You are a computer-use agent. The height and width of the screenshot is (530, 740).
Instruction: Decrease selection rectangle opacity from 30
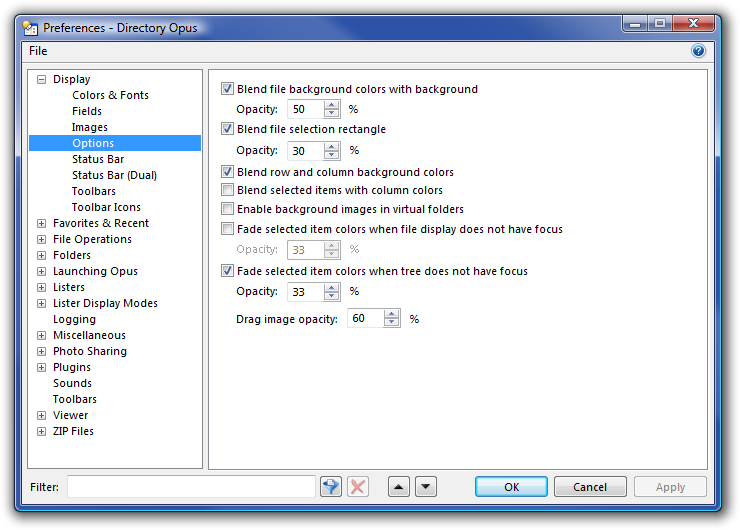pos(332,155)
